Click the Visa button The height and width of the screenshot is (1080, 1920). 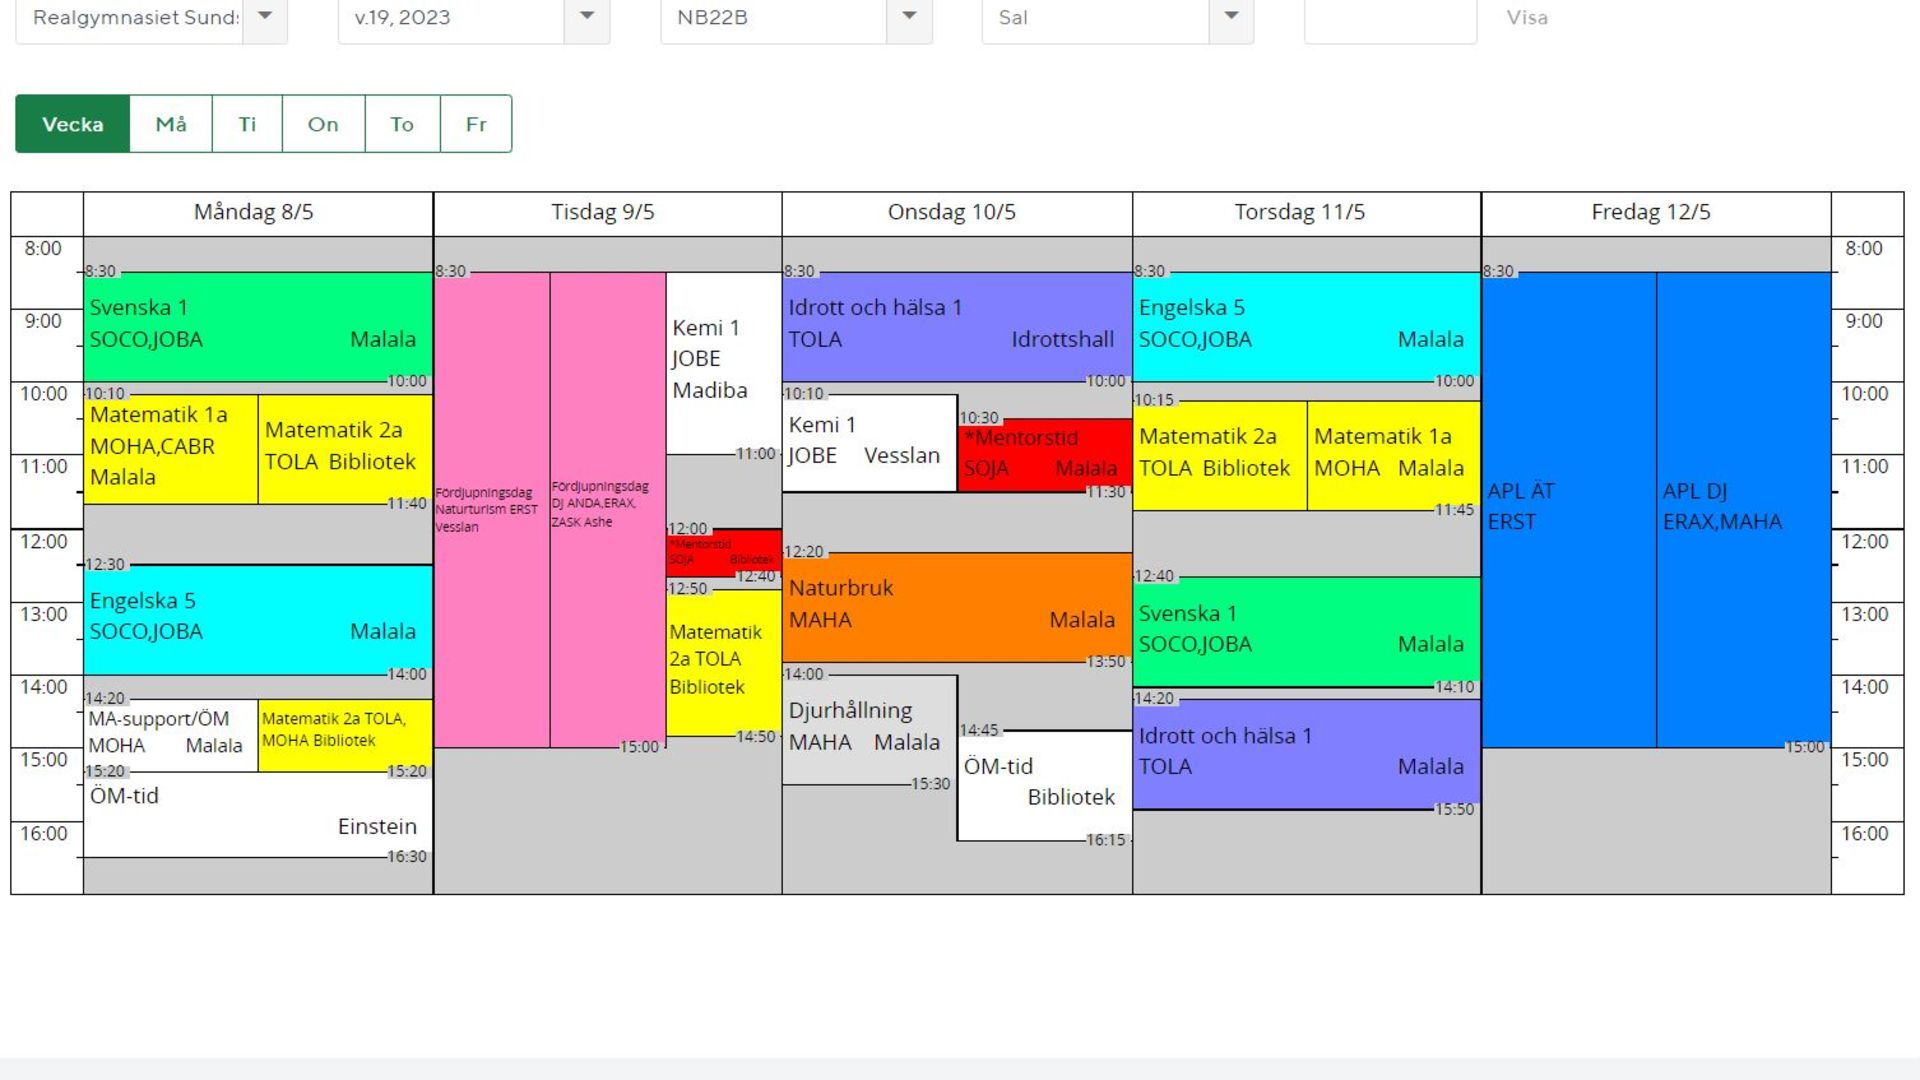(x=1527, y=17)
